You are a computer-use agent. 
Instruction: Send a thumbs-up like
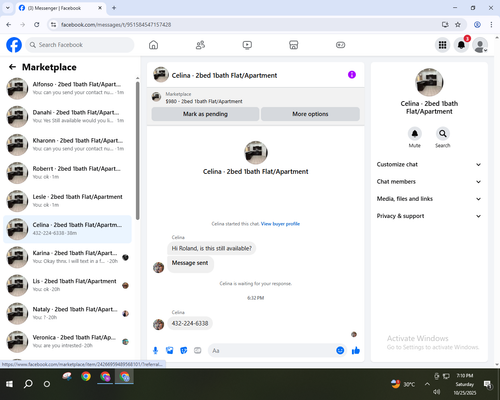pos(356,350)
